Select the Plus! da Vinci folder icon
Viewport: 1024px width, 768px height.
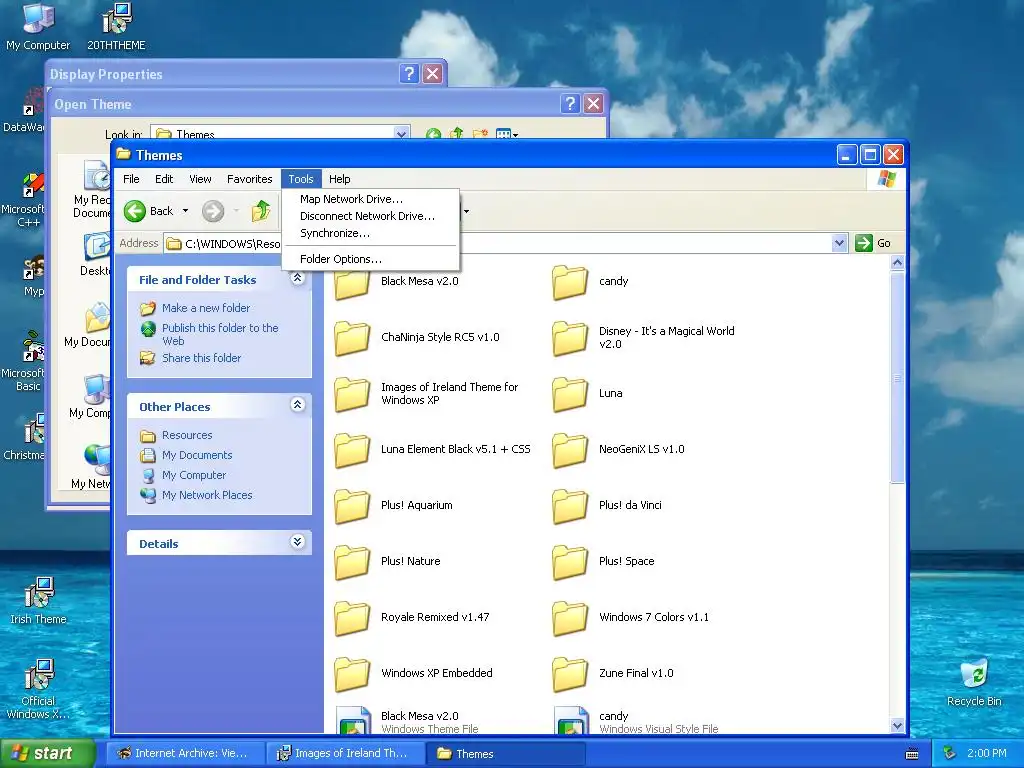[569, 507]
